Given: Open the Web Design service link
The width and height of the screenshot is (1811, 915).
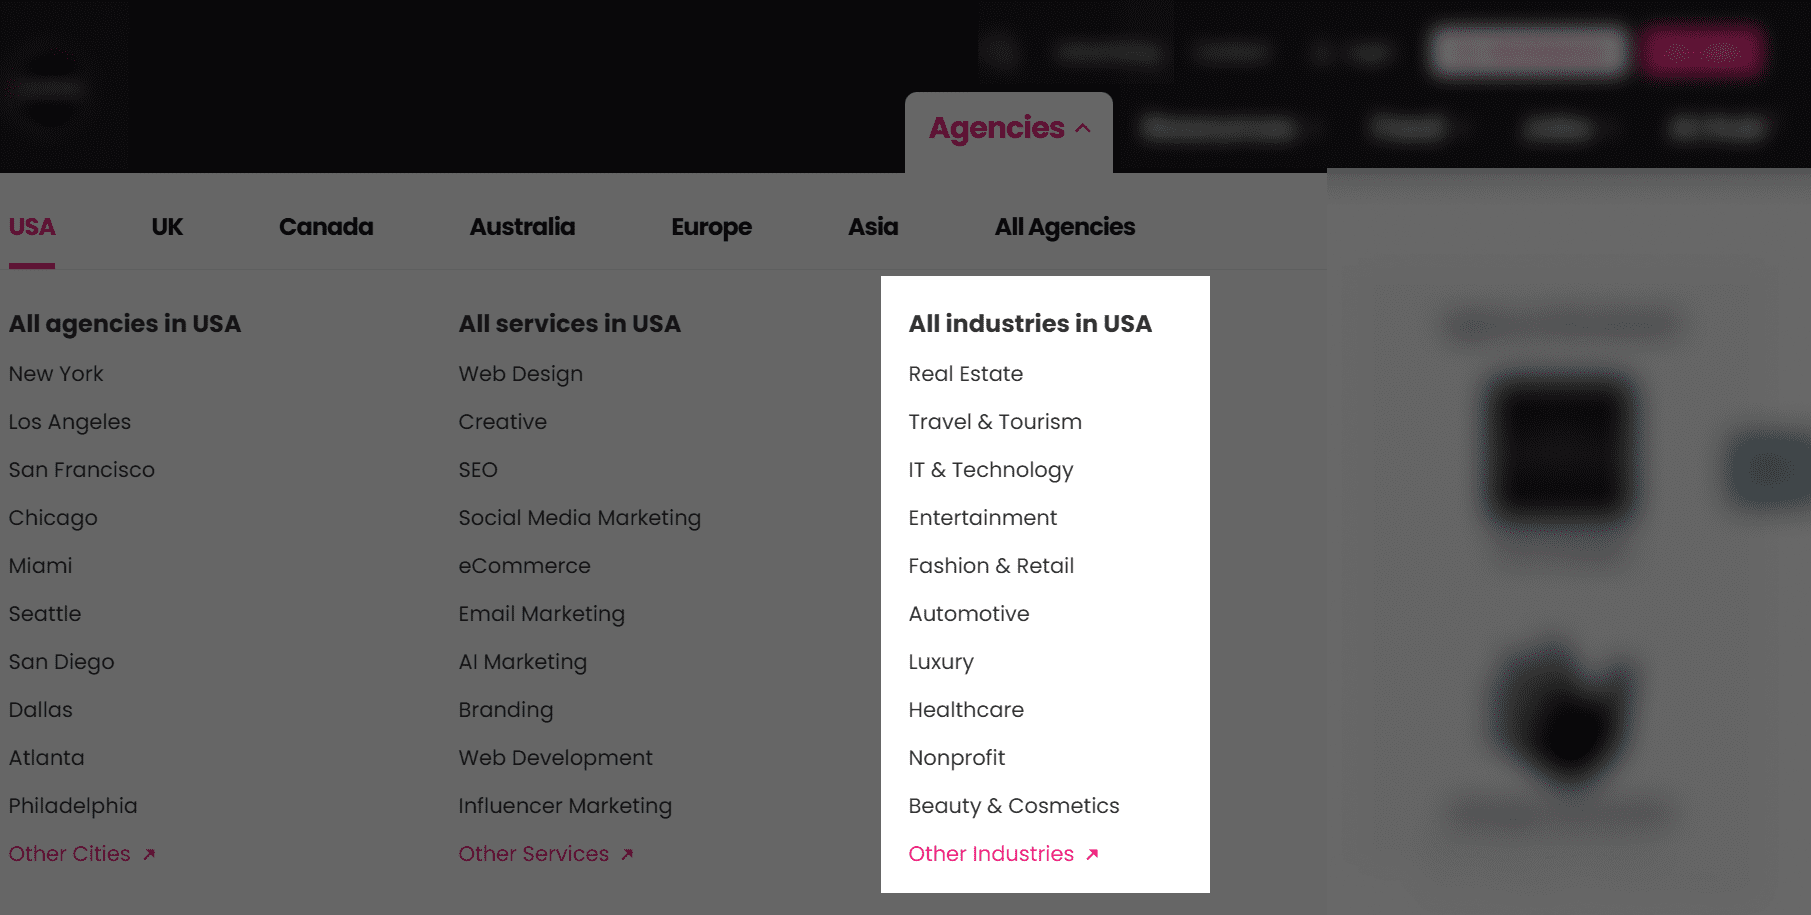Looking at the screenshot, I should click(x=520, y=374).
